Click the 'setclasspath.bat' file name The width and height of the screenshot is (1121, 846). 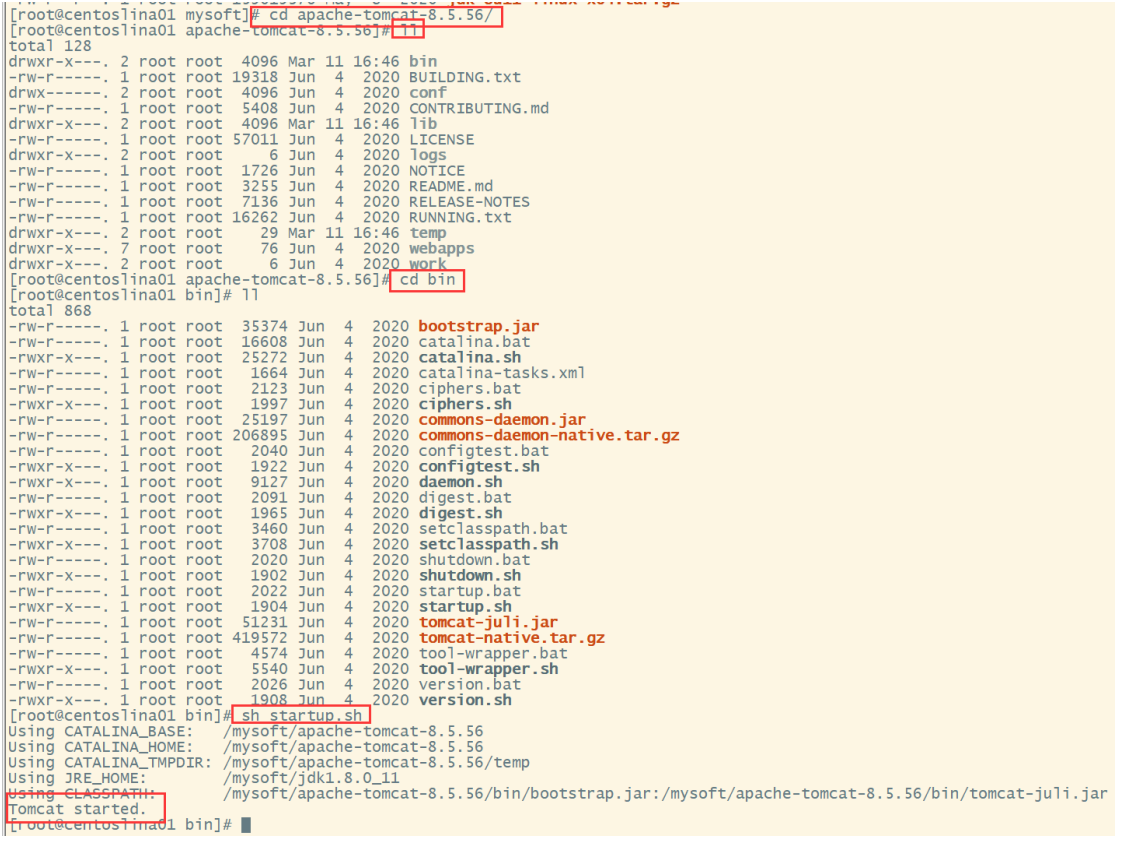click(493, 529)
